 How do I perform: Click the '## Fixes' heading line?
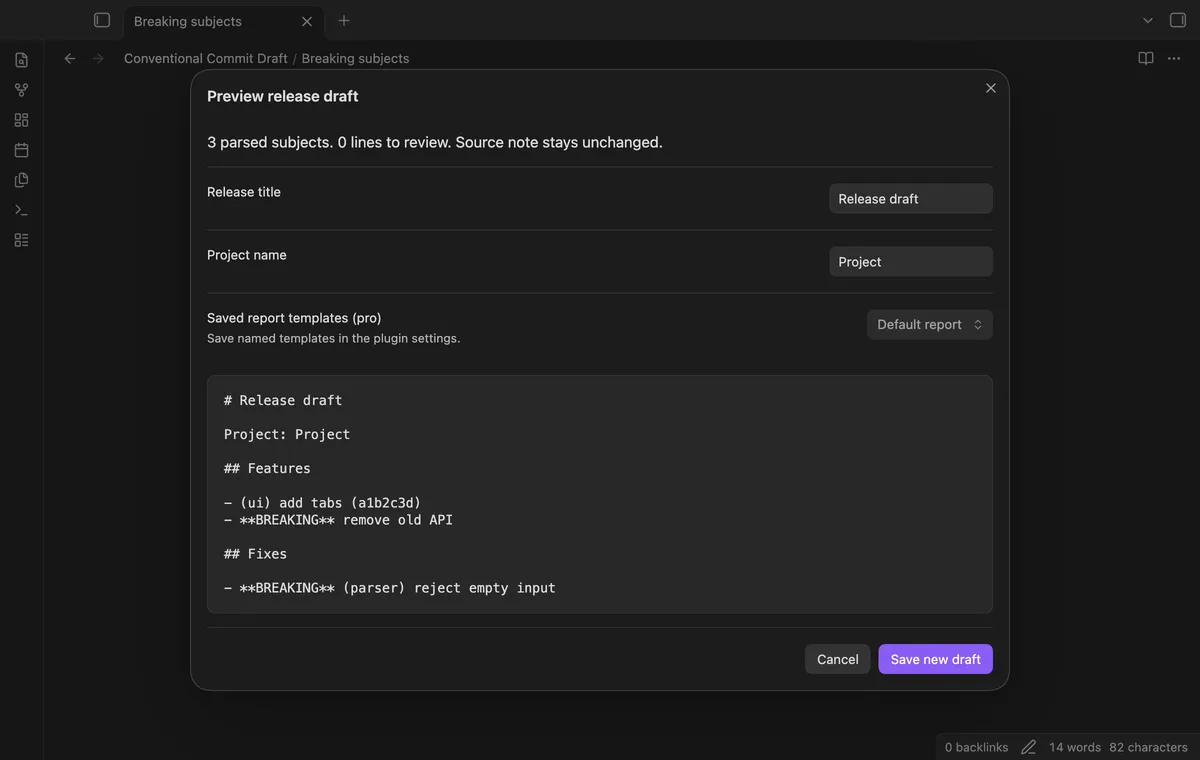255,554
